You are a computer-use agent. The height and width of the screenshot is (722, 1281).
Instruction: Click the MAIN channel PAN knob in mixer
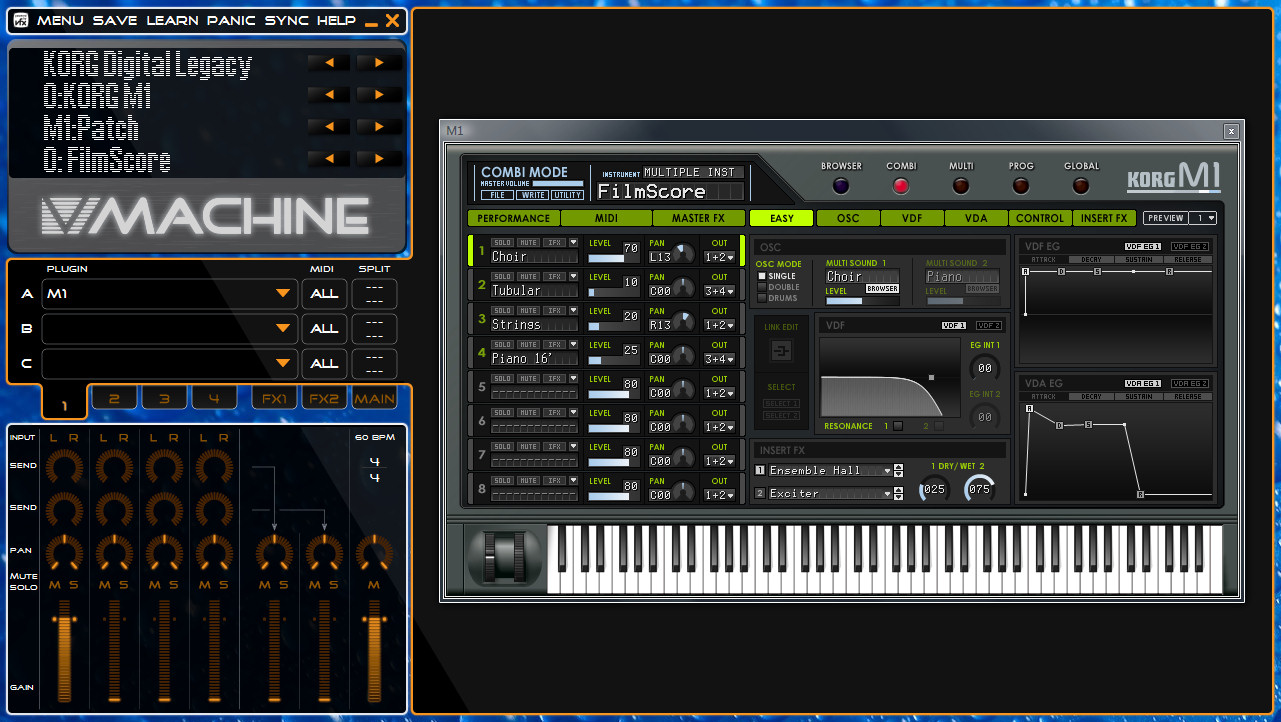(374, 552)
